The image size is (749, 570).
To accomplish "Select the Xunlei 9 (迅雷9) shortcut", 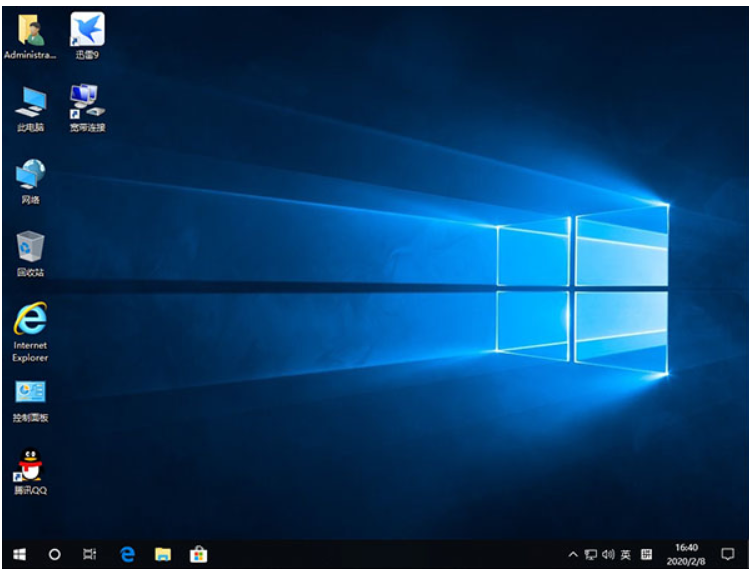I will click(87, 31).
